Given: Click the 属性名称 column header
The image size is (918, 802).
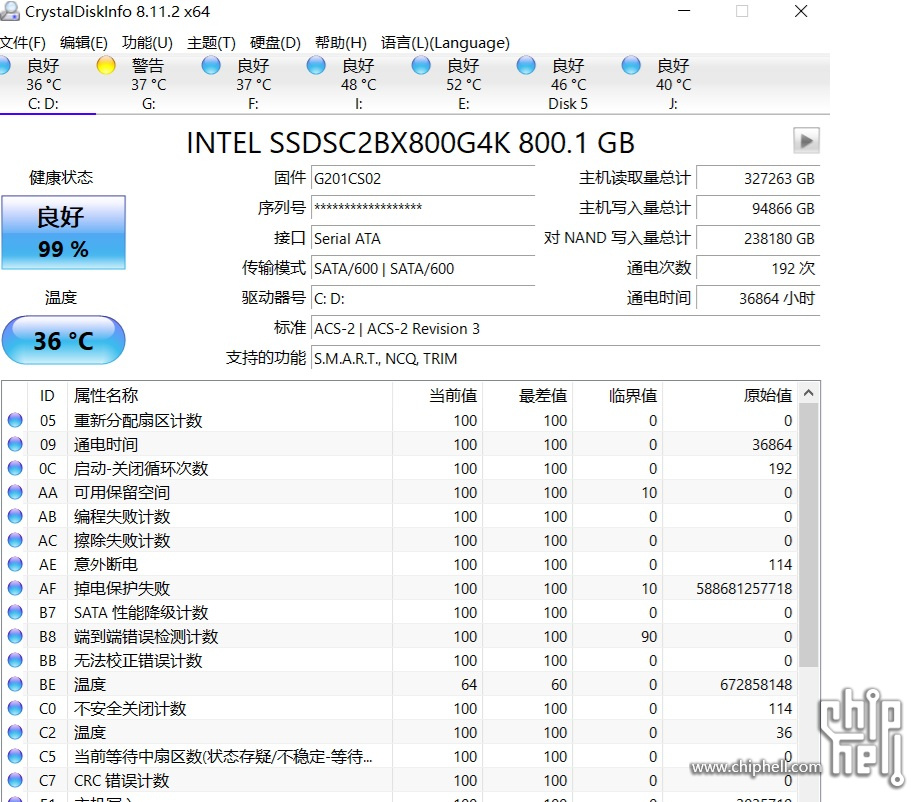Looking at the screenshot, I should click(230, 396).
